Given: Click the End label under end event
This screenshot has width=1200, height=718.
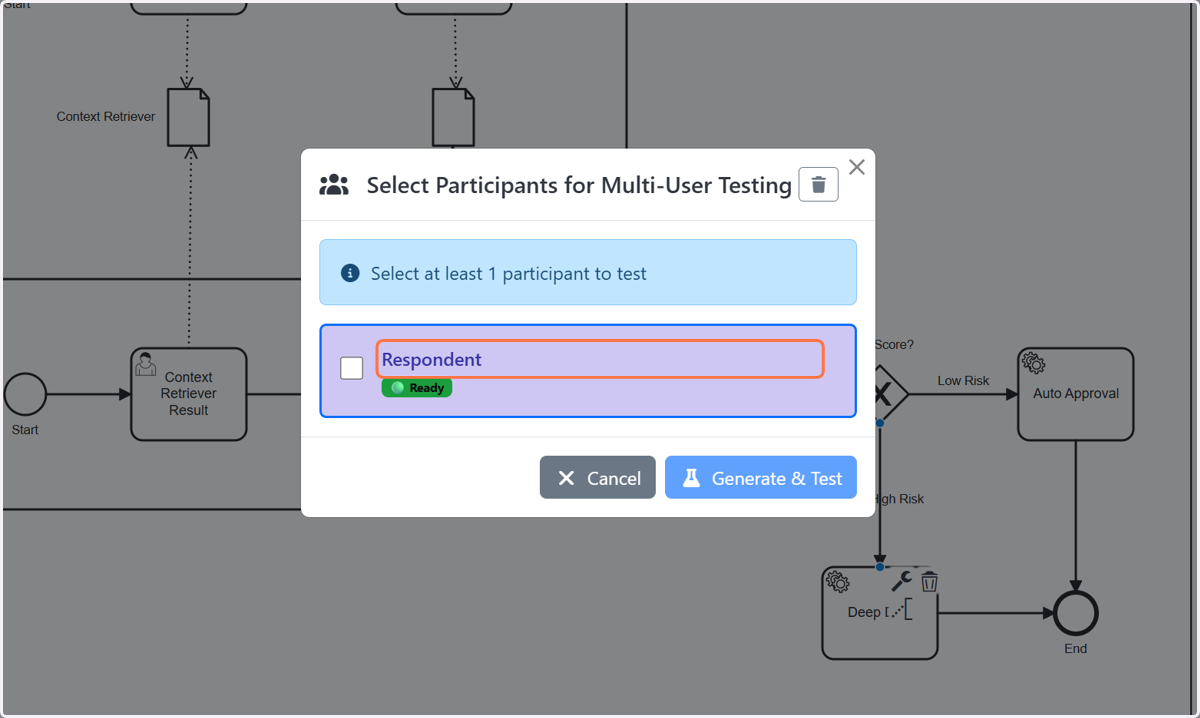Looking at the screenshot, I should point(1076,648).
